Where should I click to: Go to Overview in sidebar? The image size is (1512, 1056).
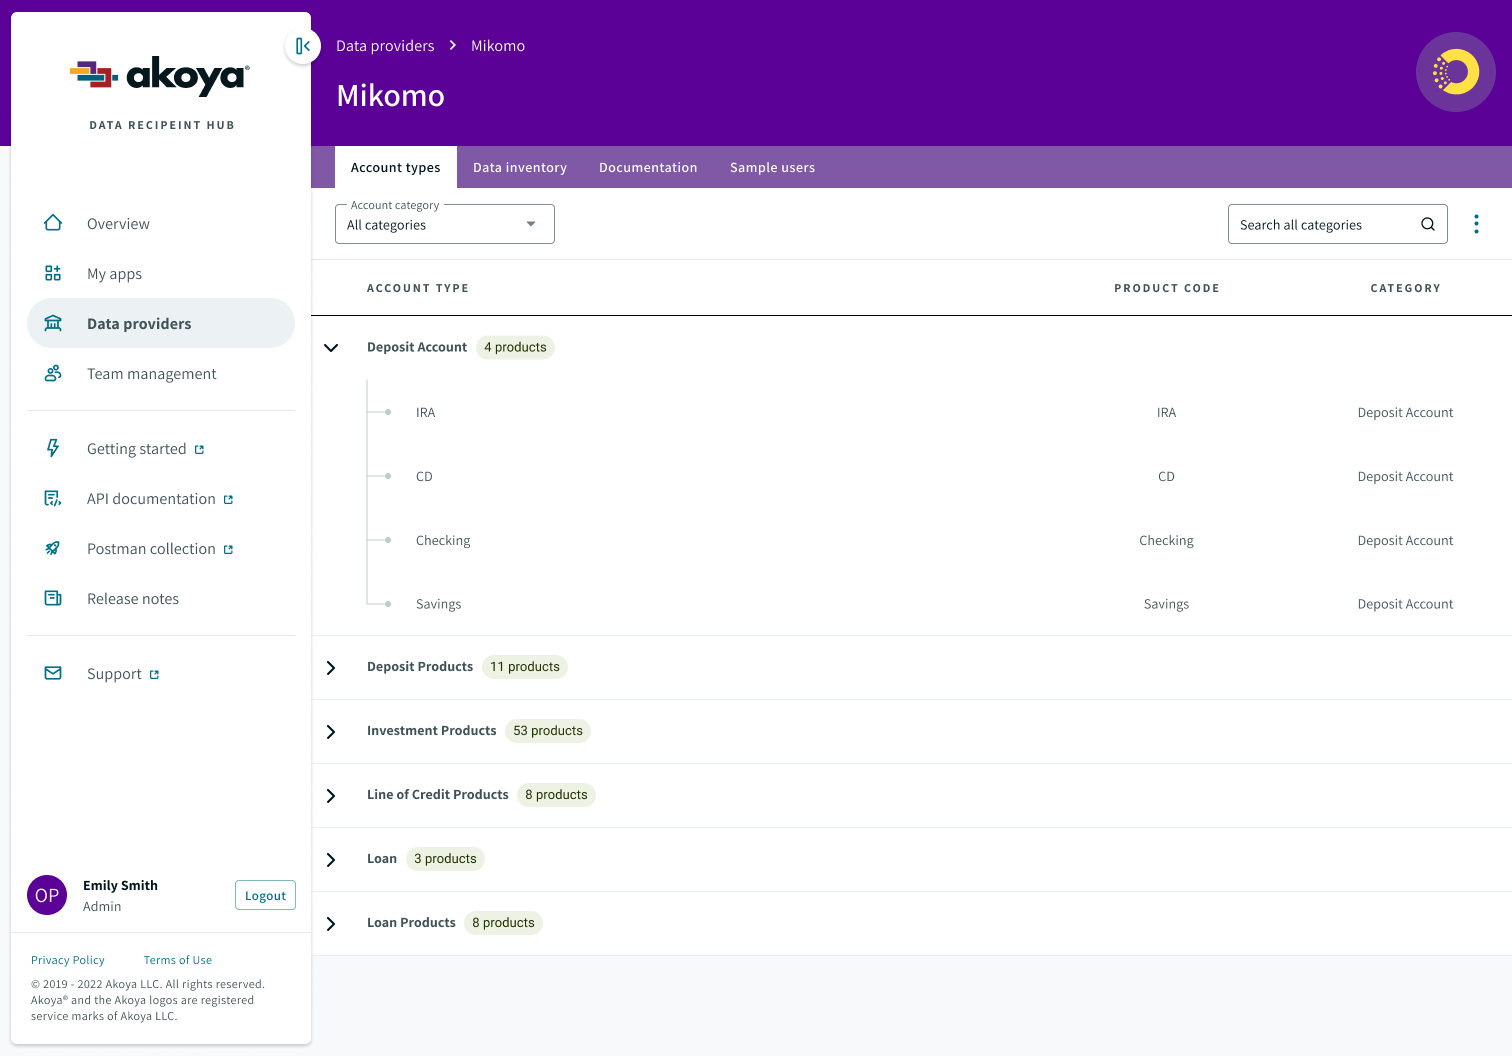tap(161, 223)
